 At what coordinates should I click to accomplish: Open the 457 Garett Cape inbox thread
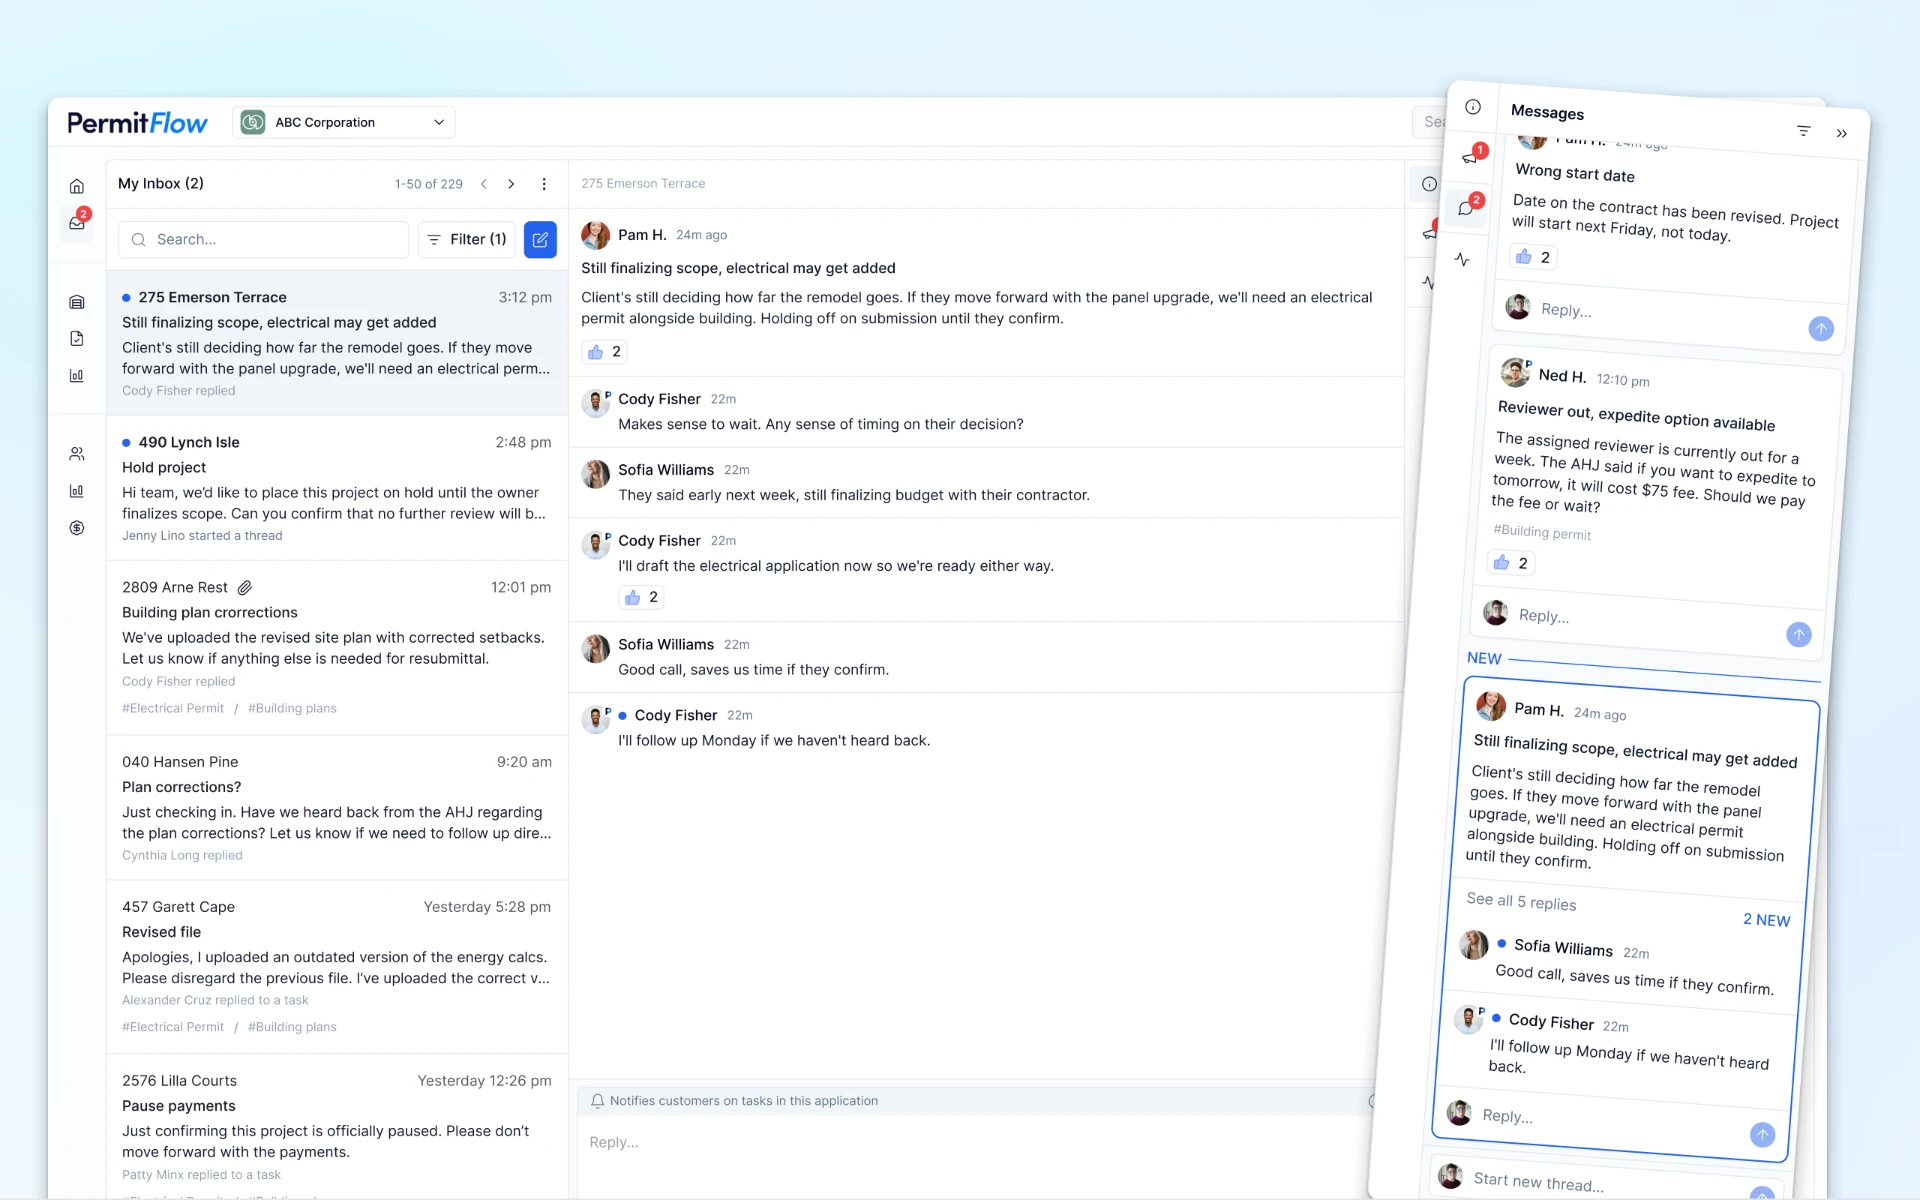(x=337, y=966)
